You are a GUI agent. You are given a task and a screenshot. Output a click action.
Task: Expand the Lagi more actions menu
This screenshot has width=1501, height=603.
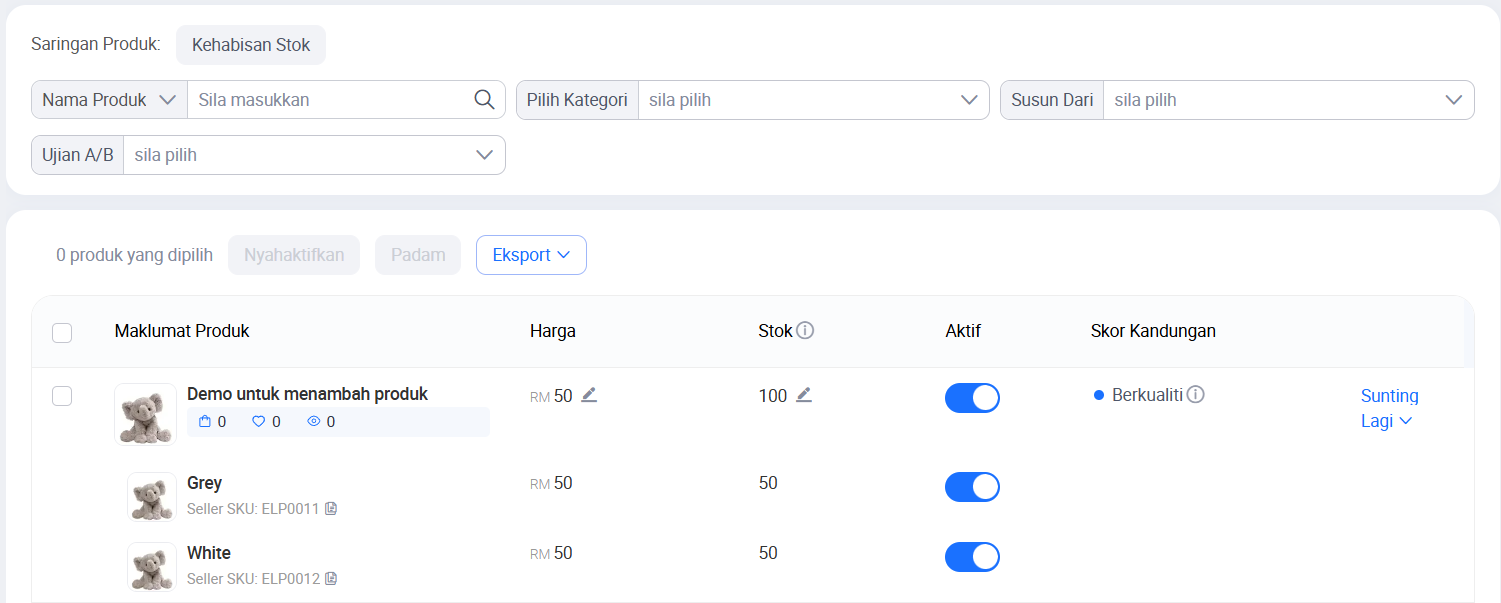pyautogui.click(x=1386, y=421)
